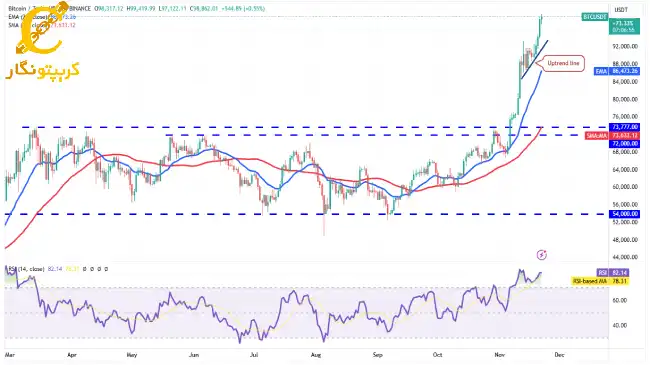The height and width of the screenshot is (365, 650).
Task: Select the Uptrend line callout annotation
Action: click(x=560, y=63)
